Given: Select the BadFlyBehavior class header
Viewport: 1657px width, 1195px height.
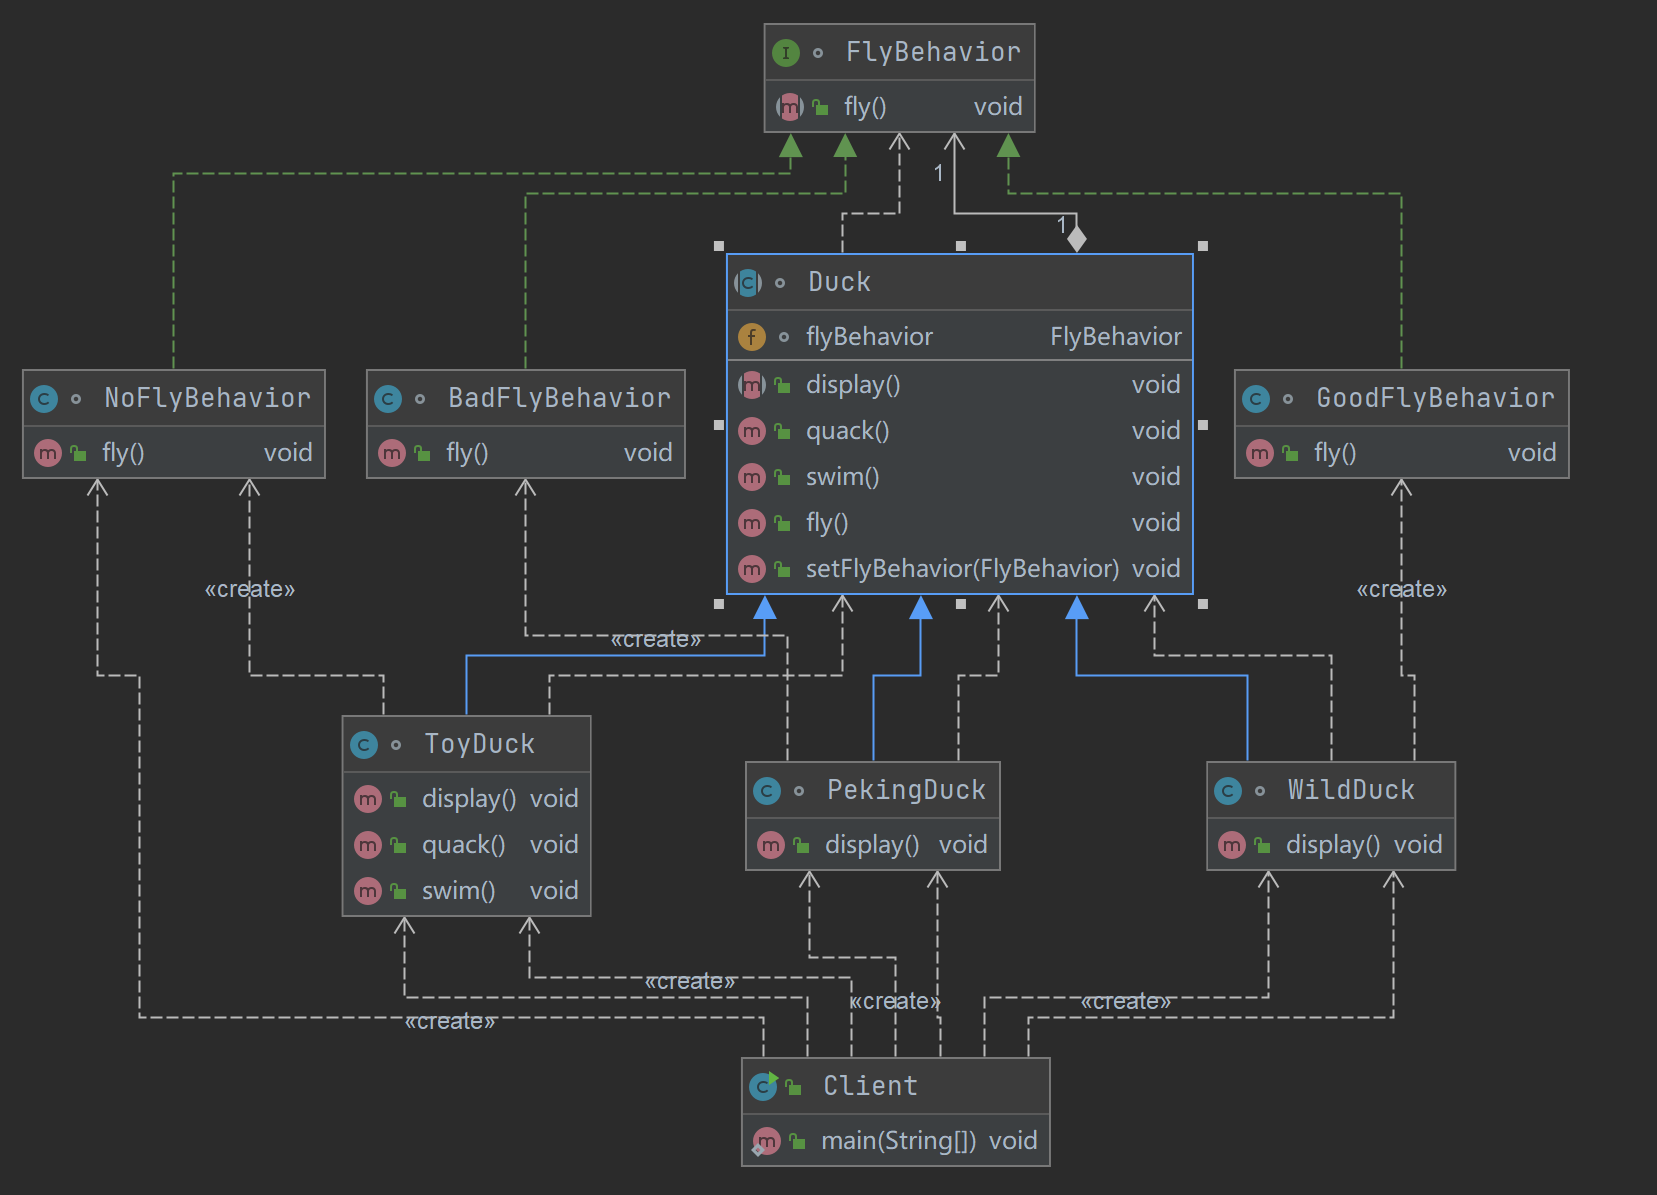Looking at the screenshot, I should (x=558, y=398).
